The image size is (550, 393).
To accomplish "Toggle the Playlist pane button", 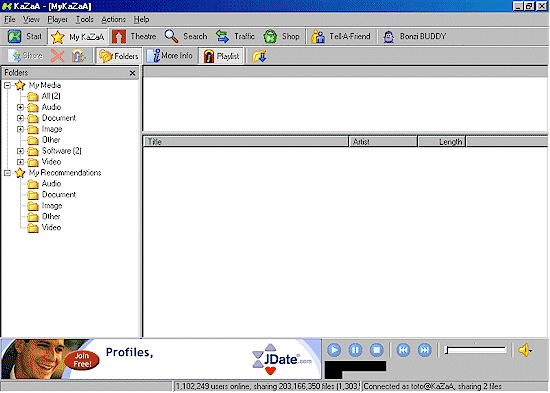I will point(222,56).
